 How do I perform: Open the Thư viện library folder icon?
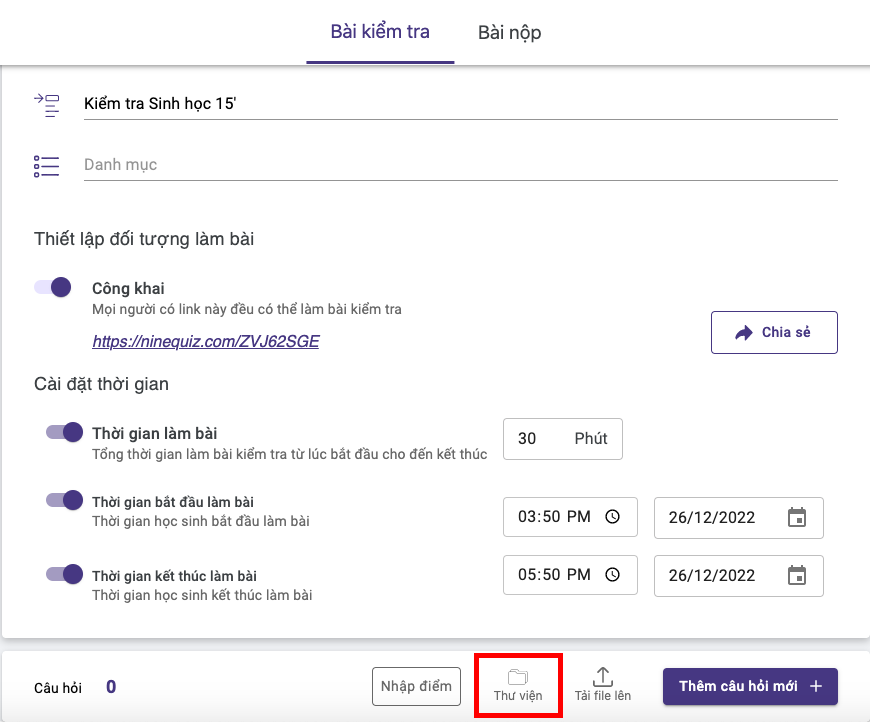pyautogui.click(x=517, y=677)
